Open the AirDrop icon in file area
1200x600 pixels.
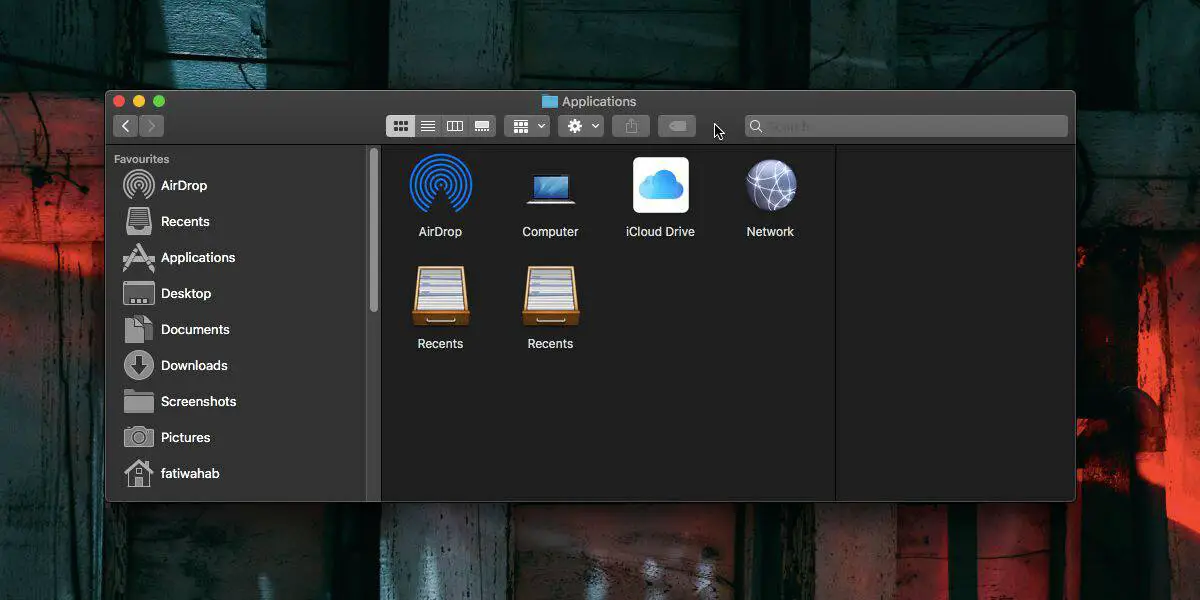pyautogui.click(x=440, y=185)
